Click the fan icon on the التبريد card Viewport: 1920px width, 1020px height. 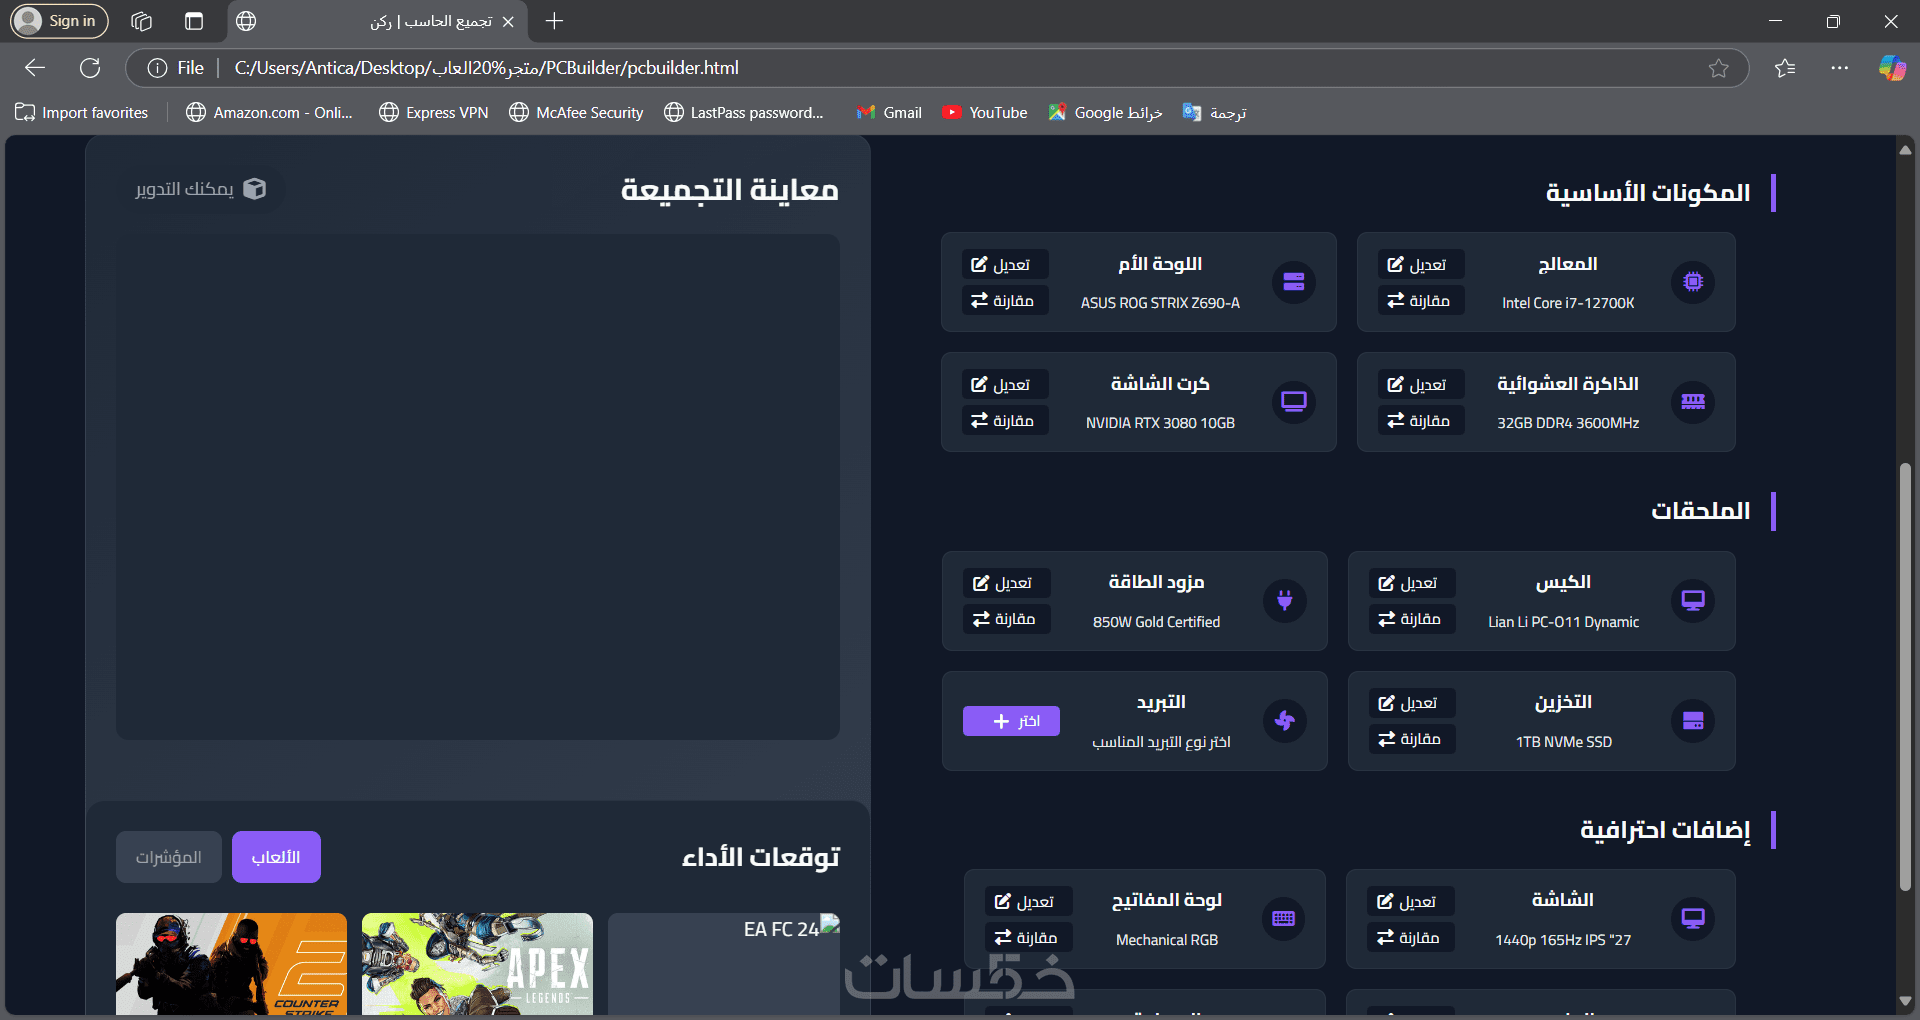click(x=1285, y=721)
